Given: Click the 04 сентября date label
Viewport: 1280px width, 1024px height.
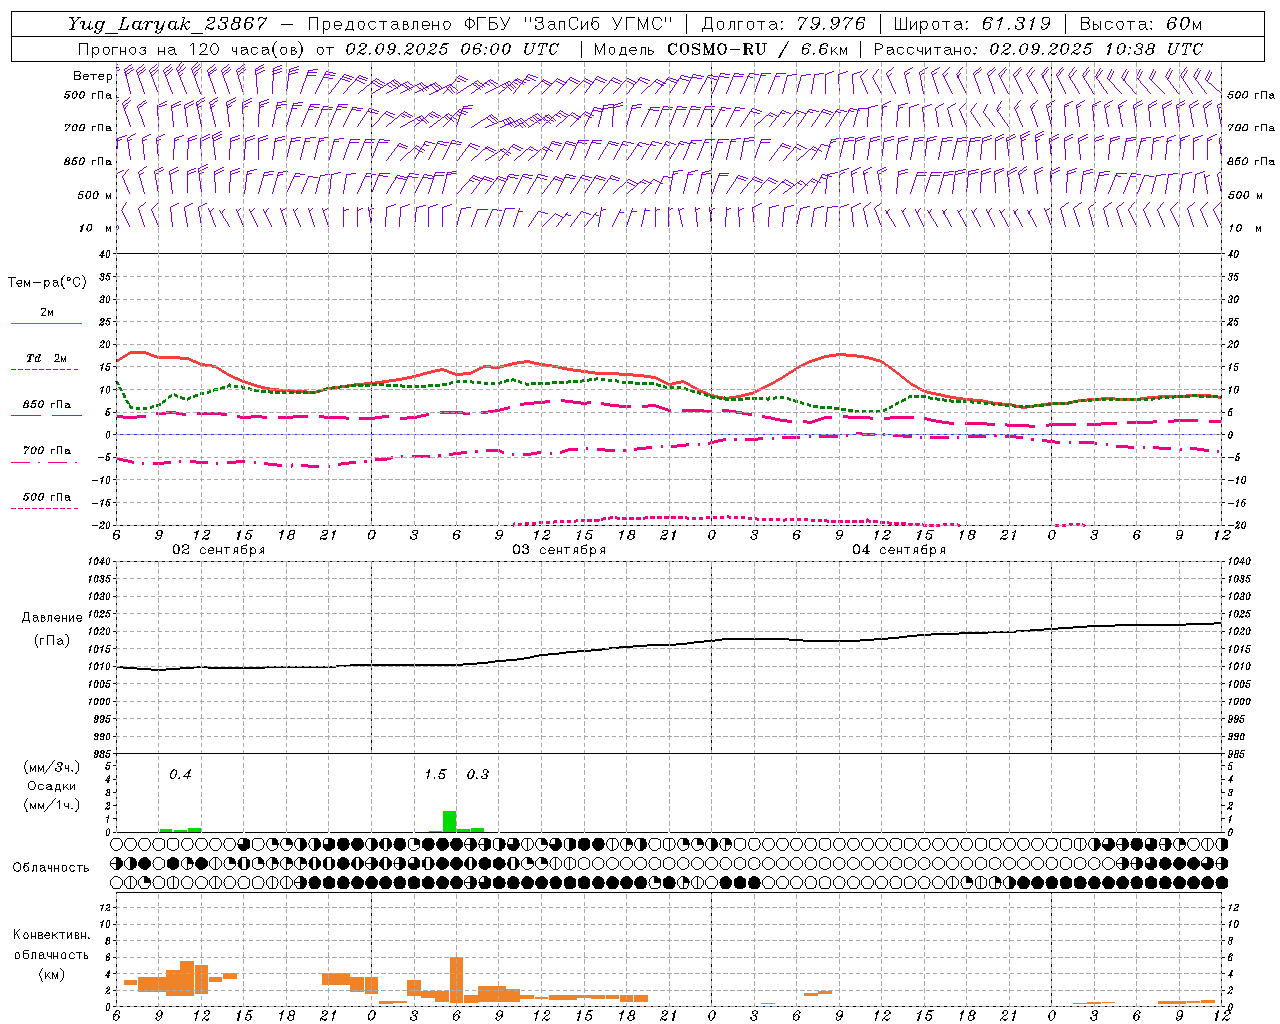Looking at the screenshot, I should (899, 550).
